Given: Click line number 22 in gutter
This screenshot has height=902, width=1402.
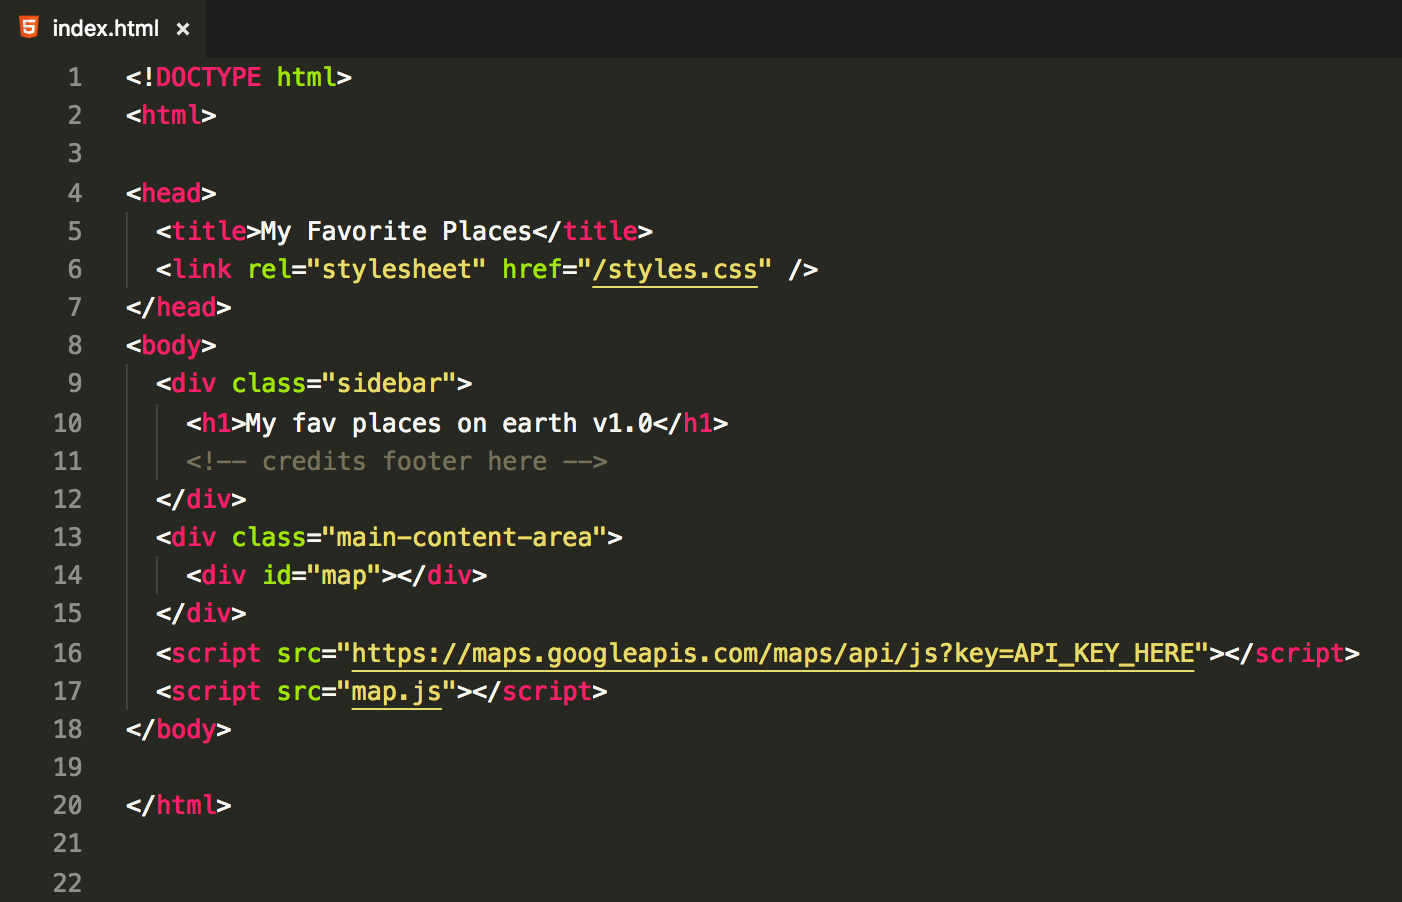Looking at the screenshot, I should pyautogui.click(x=67, y=883).
